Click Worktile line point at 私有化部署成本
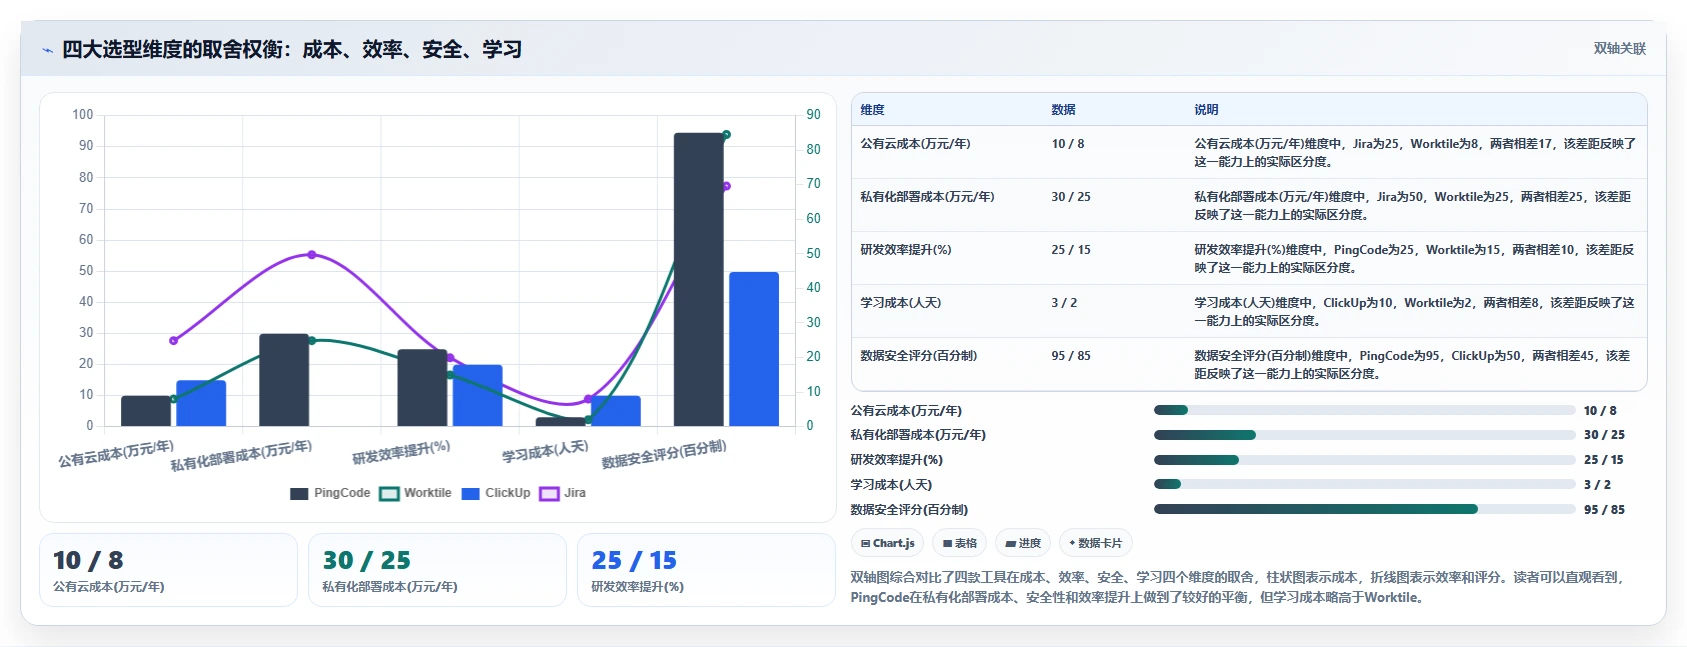 312,341
